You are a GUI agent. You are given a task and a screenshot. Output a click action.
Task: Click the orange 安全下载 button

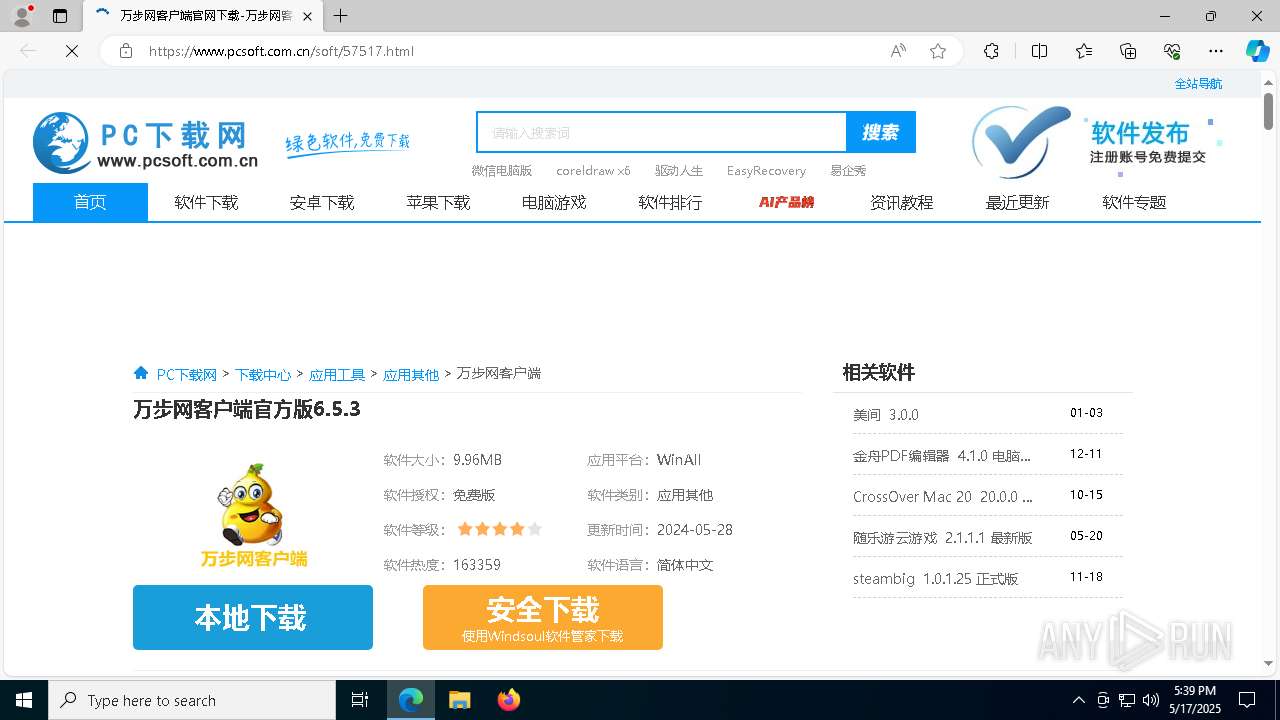pyautogui.click(x=543, y=618)
